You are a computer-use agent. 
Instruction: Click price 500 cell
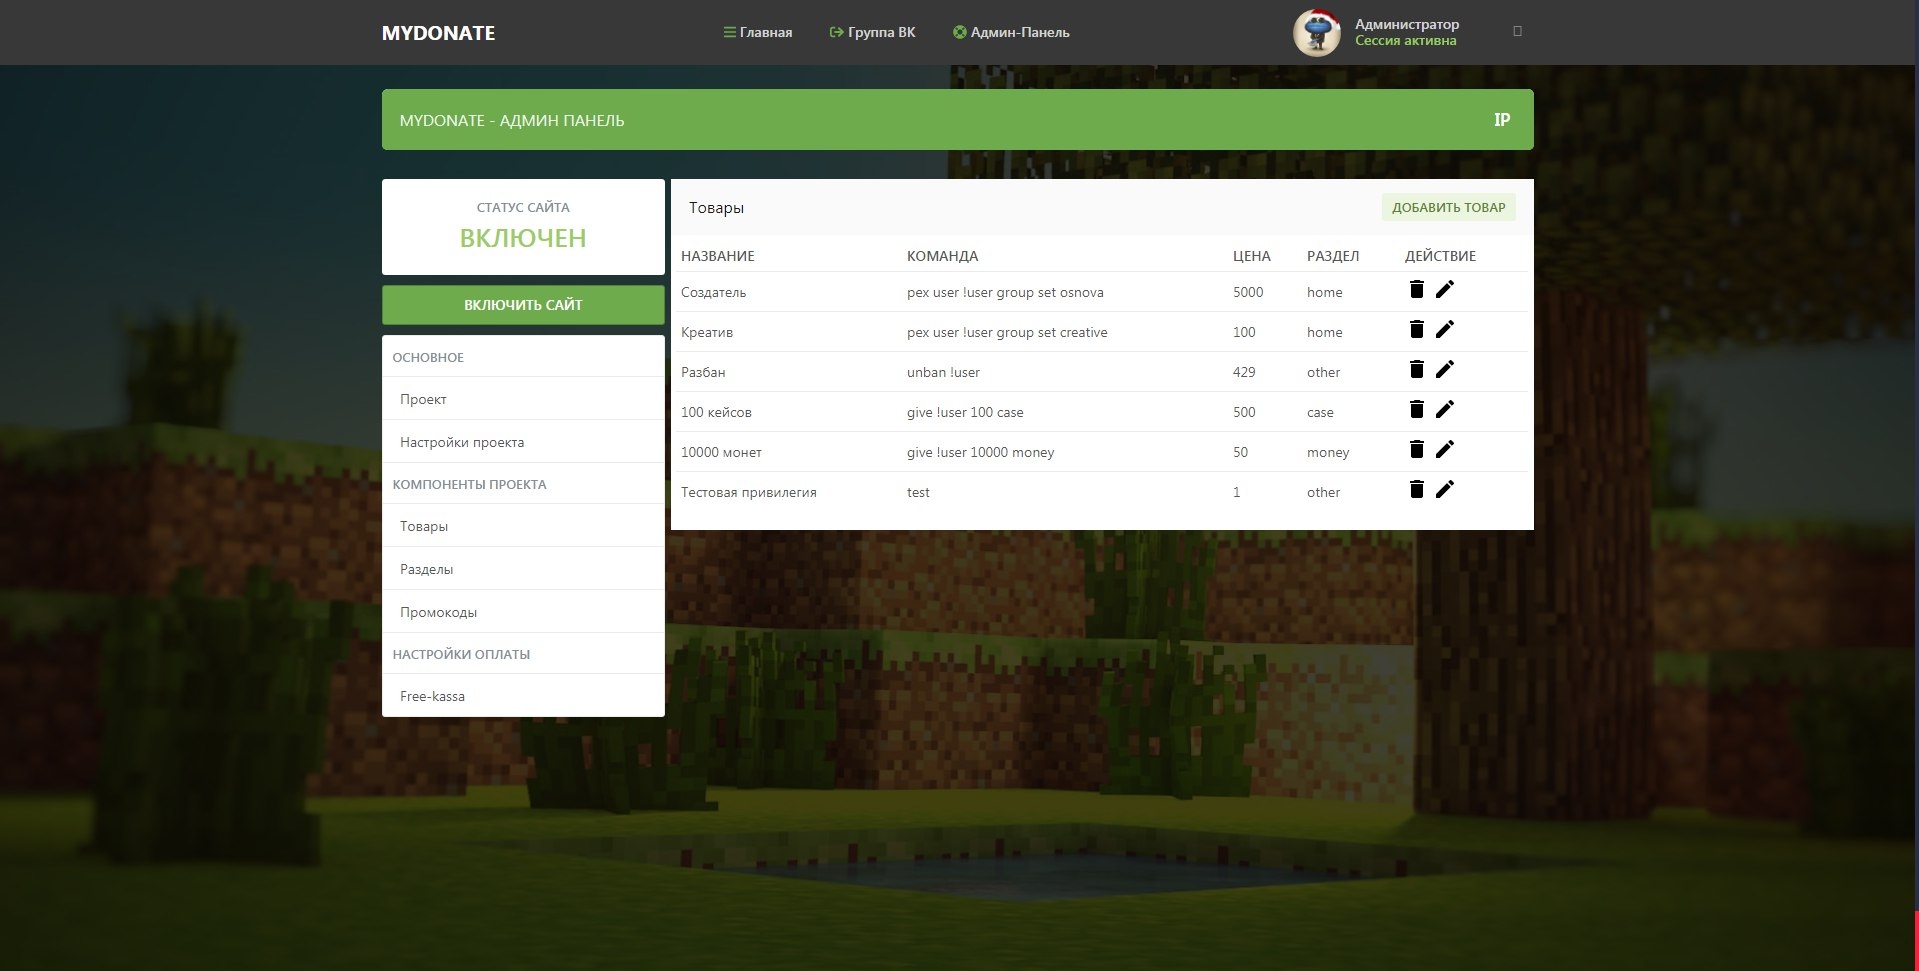[1244, 412]
